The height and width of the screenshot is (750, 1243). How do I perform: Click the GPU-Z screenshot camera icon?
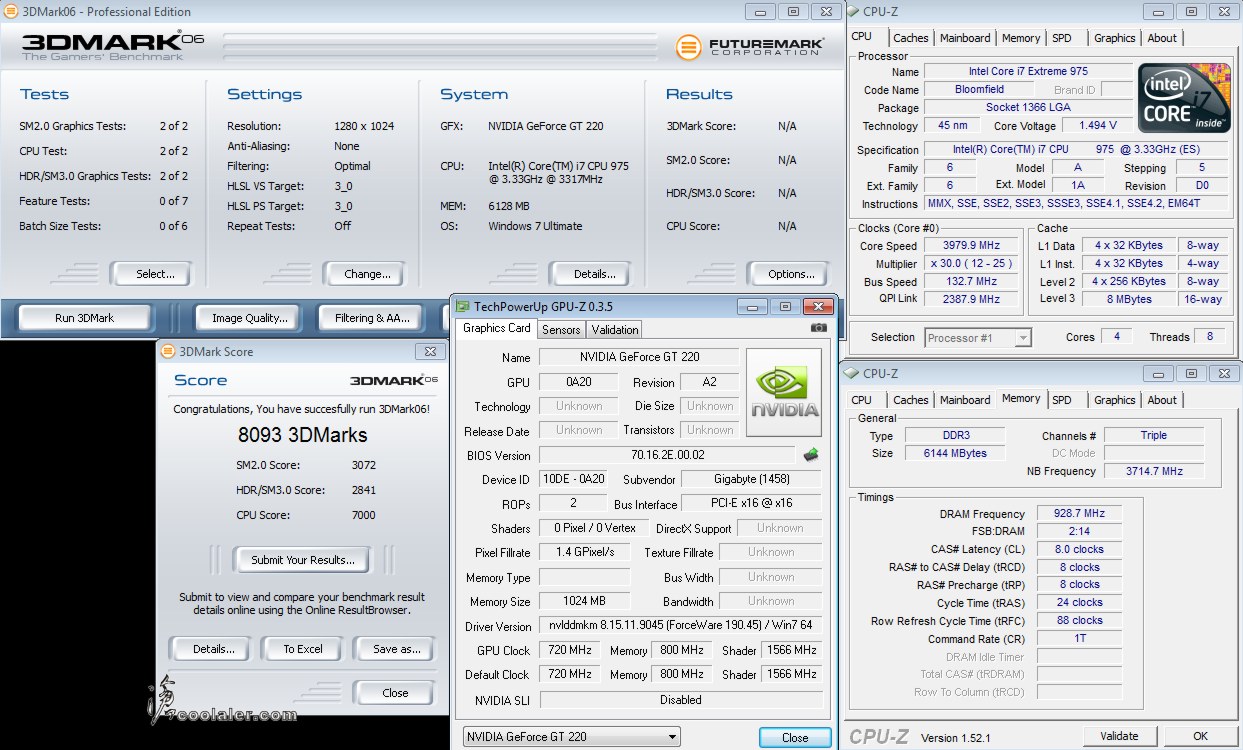pos(819,328)
